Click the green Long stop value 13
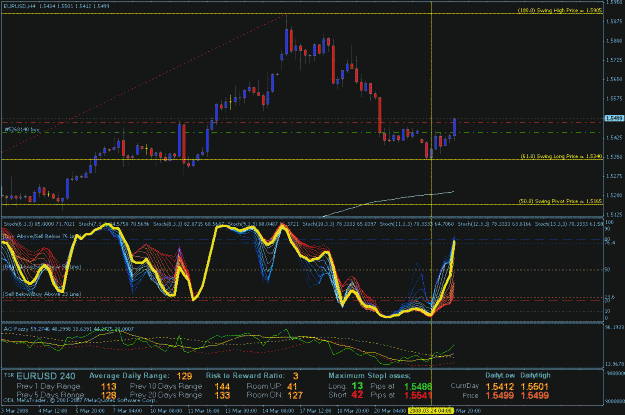 [x=357, y=386]
